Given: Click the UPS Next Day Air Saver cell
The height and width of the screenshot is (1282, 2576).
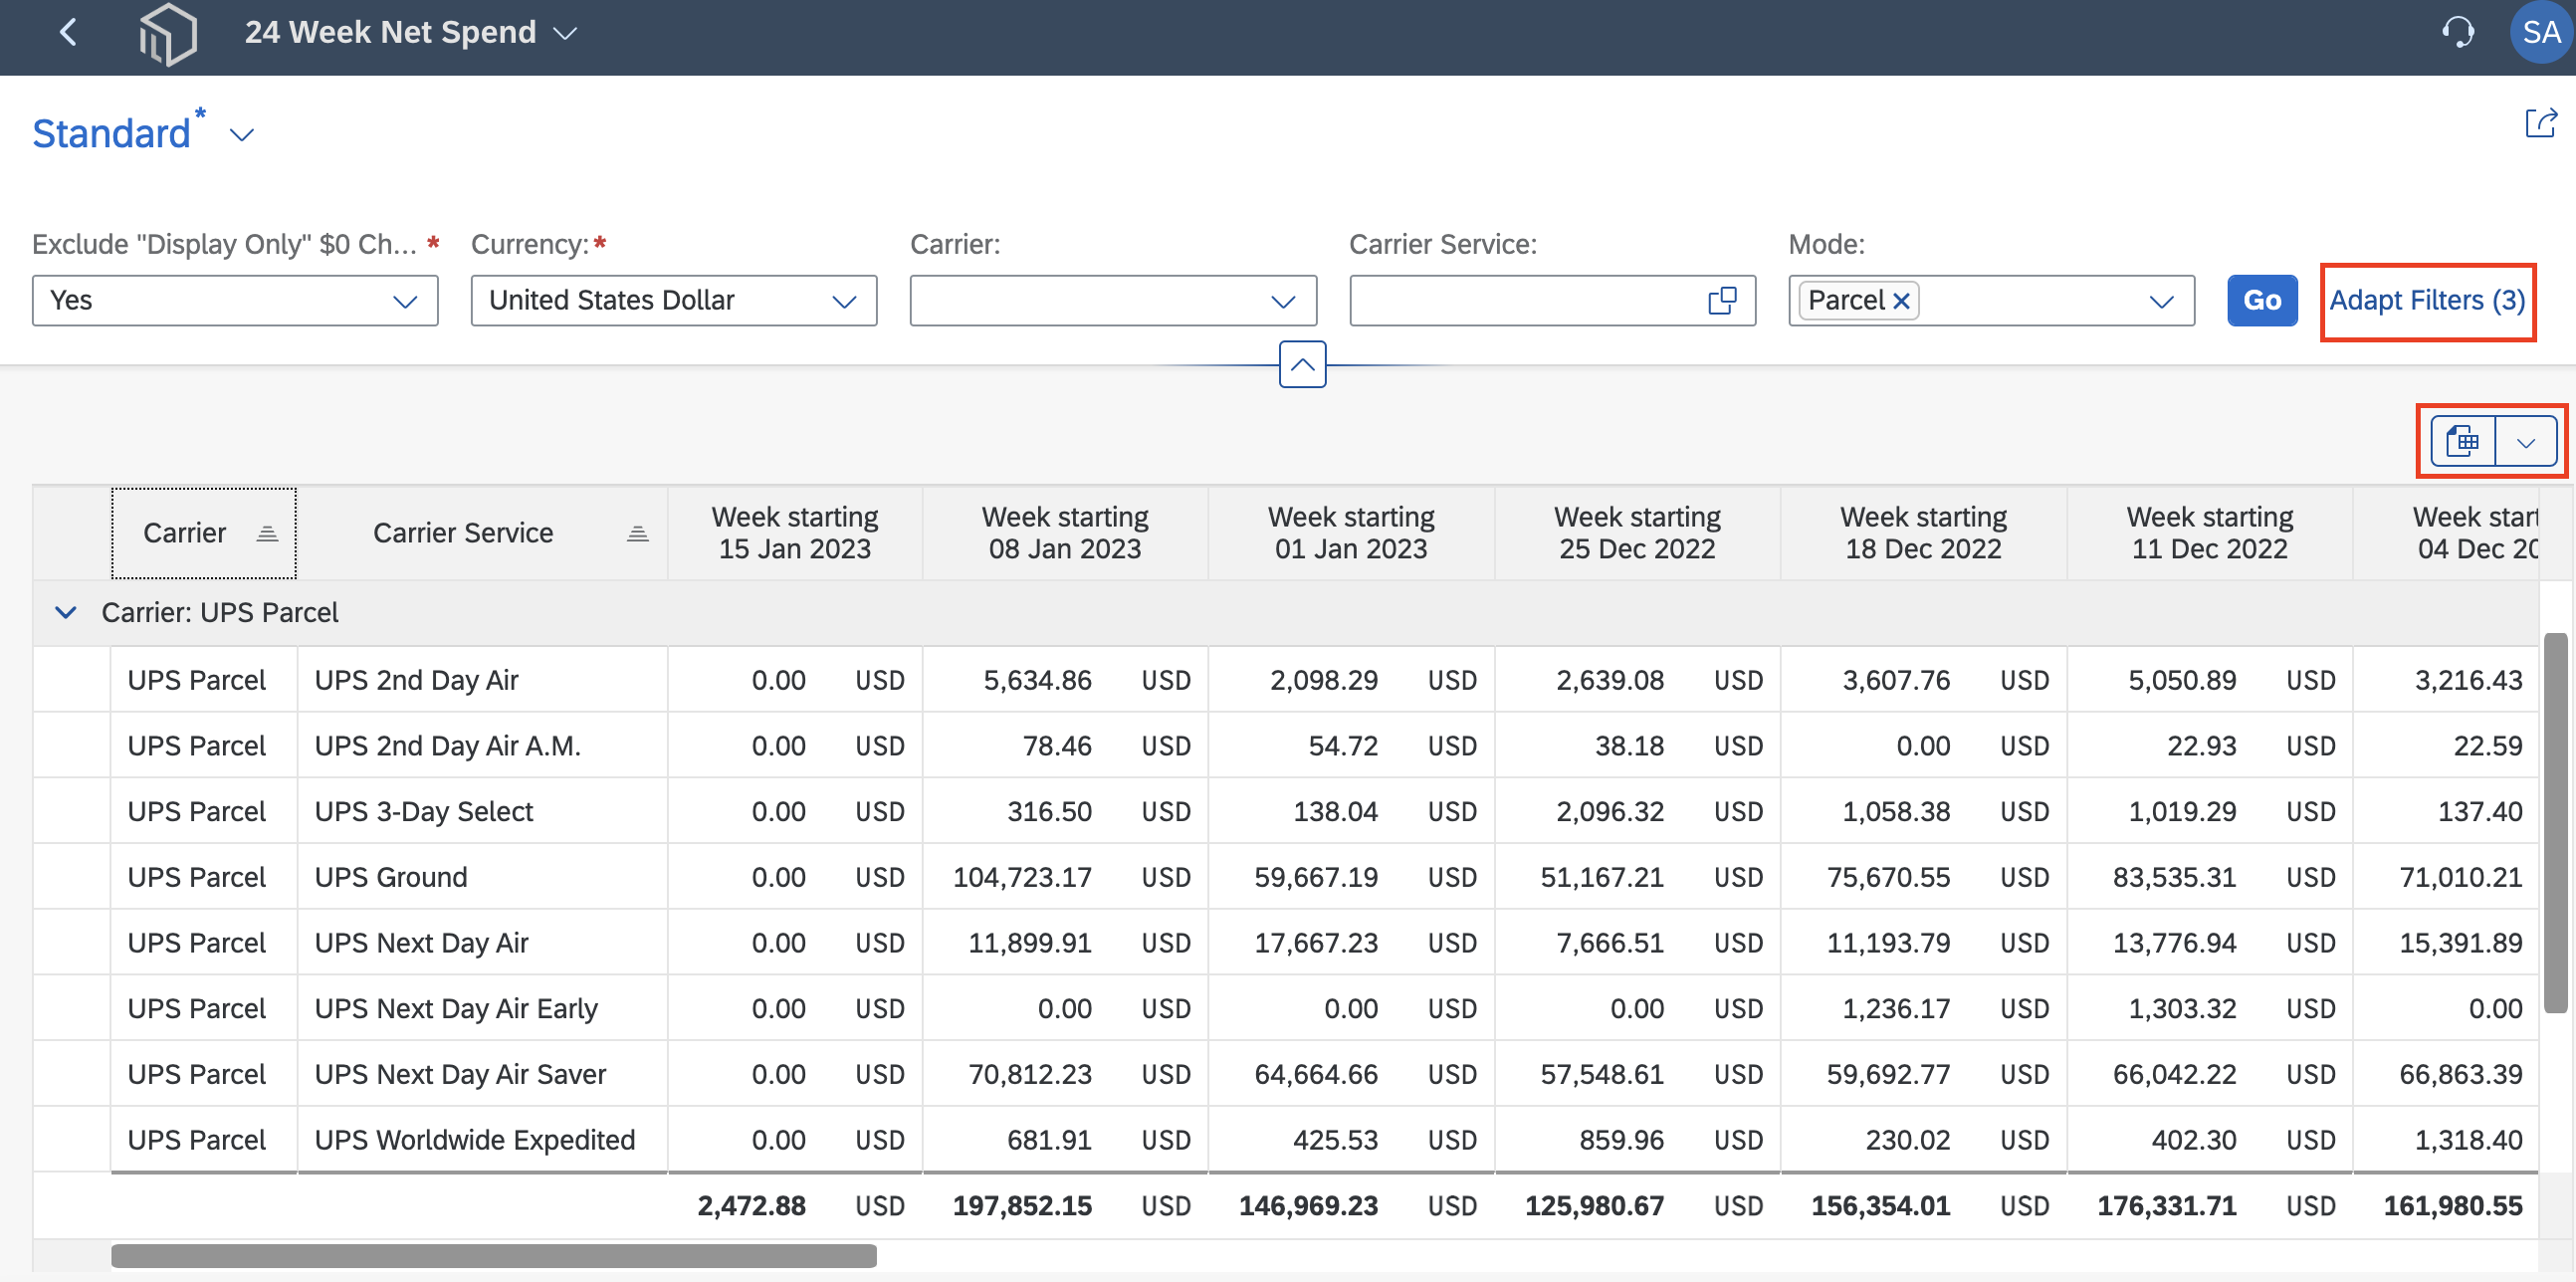Looking at the screenshot, I should click(x=482, y=1074).
